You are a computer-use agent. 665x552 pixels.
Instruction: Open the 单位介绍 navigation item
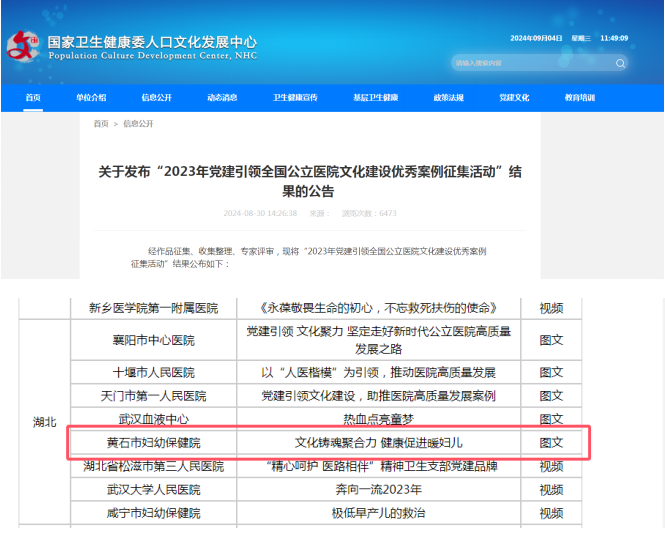pos(91,98)
